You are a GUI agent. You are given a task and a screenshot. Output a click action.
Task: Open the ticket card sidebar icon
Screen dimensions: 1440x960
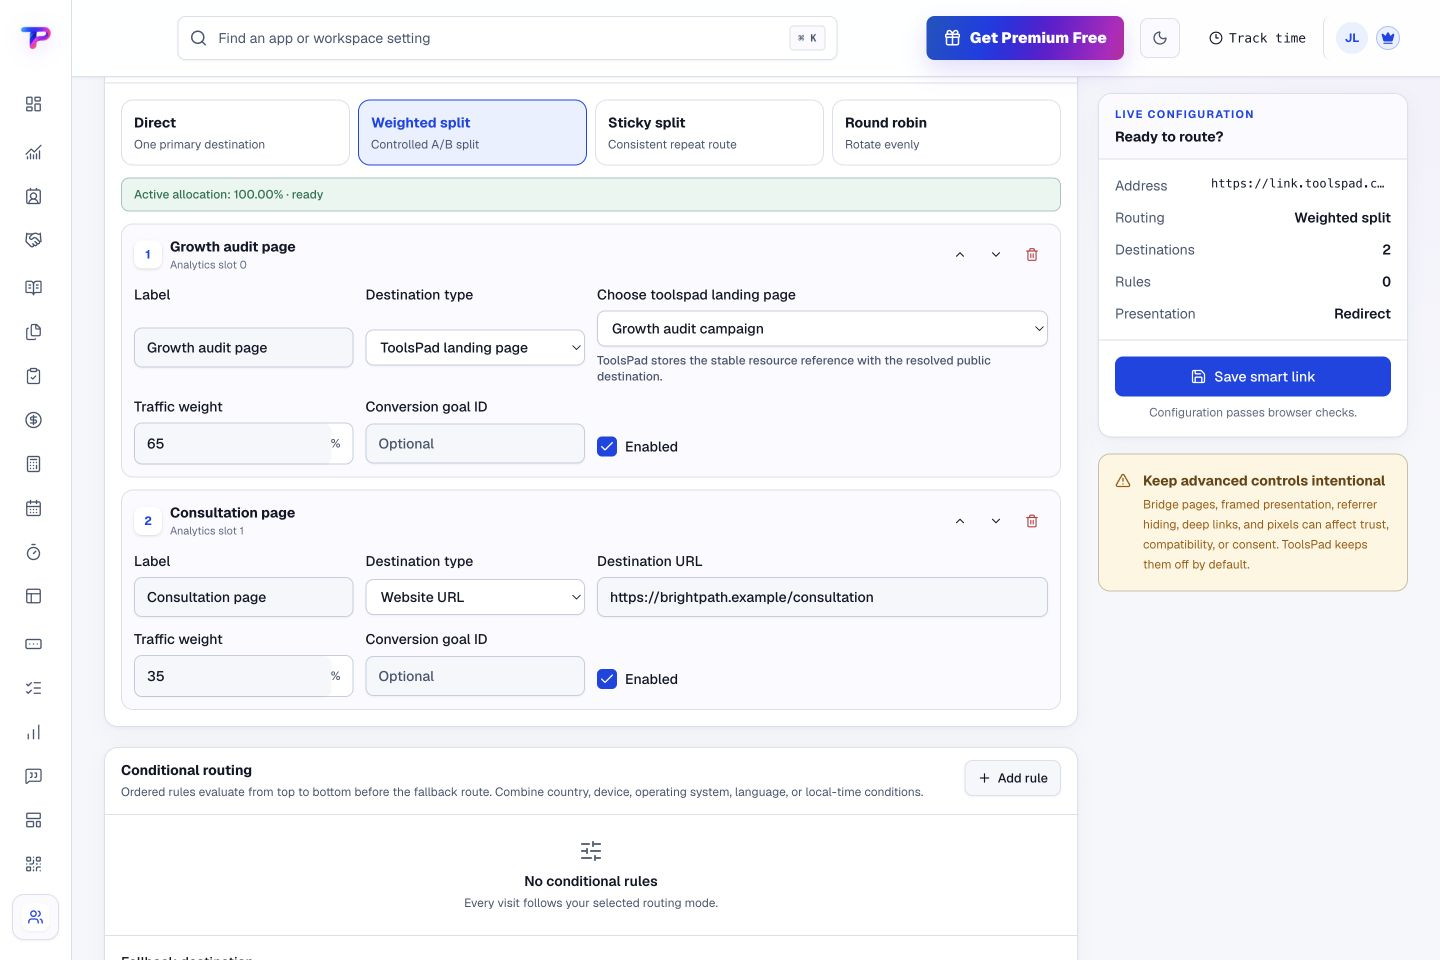click(33, 644)
